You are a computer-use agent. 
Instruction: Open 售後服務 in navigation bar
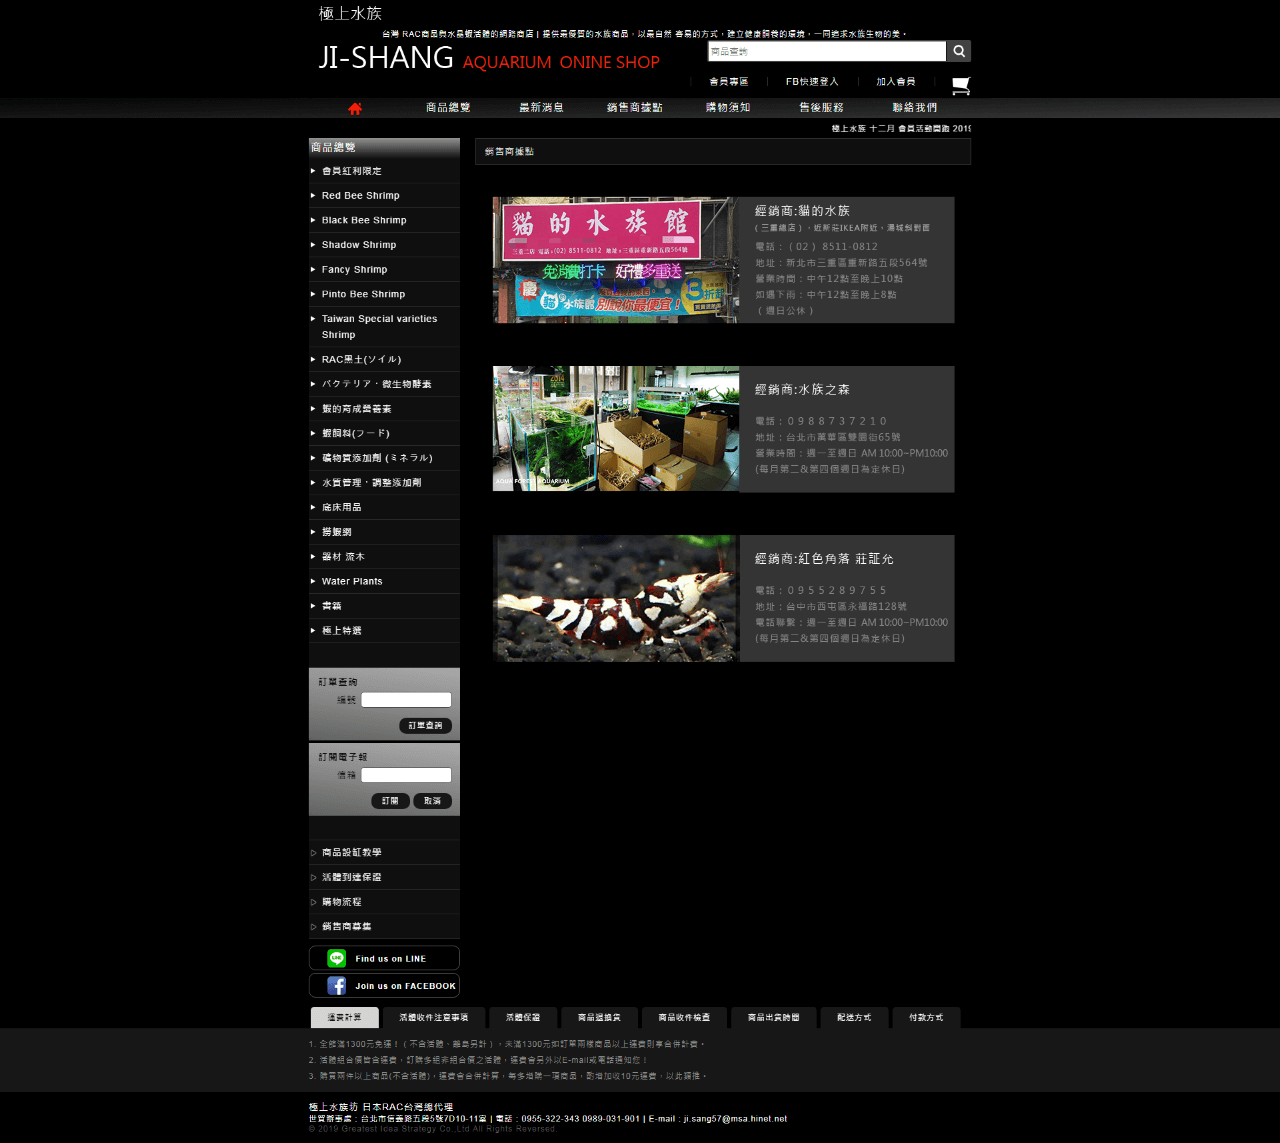[x=821, y=108]
